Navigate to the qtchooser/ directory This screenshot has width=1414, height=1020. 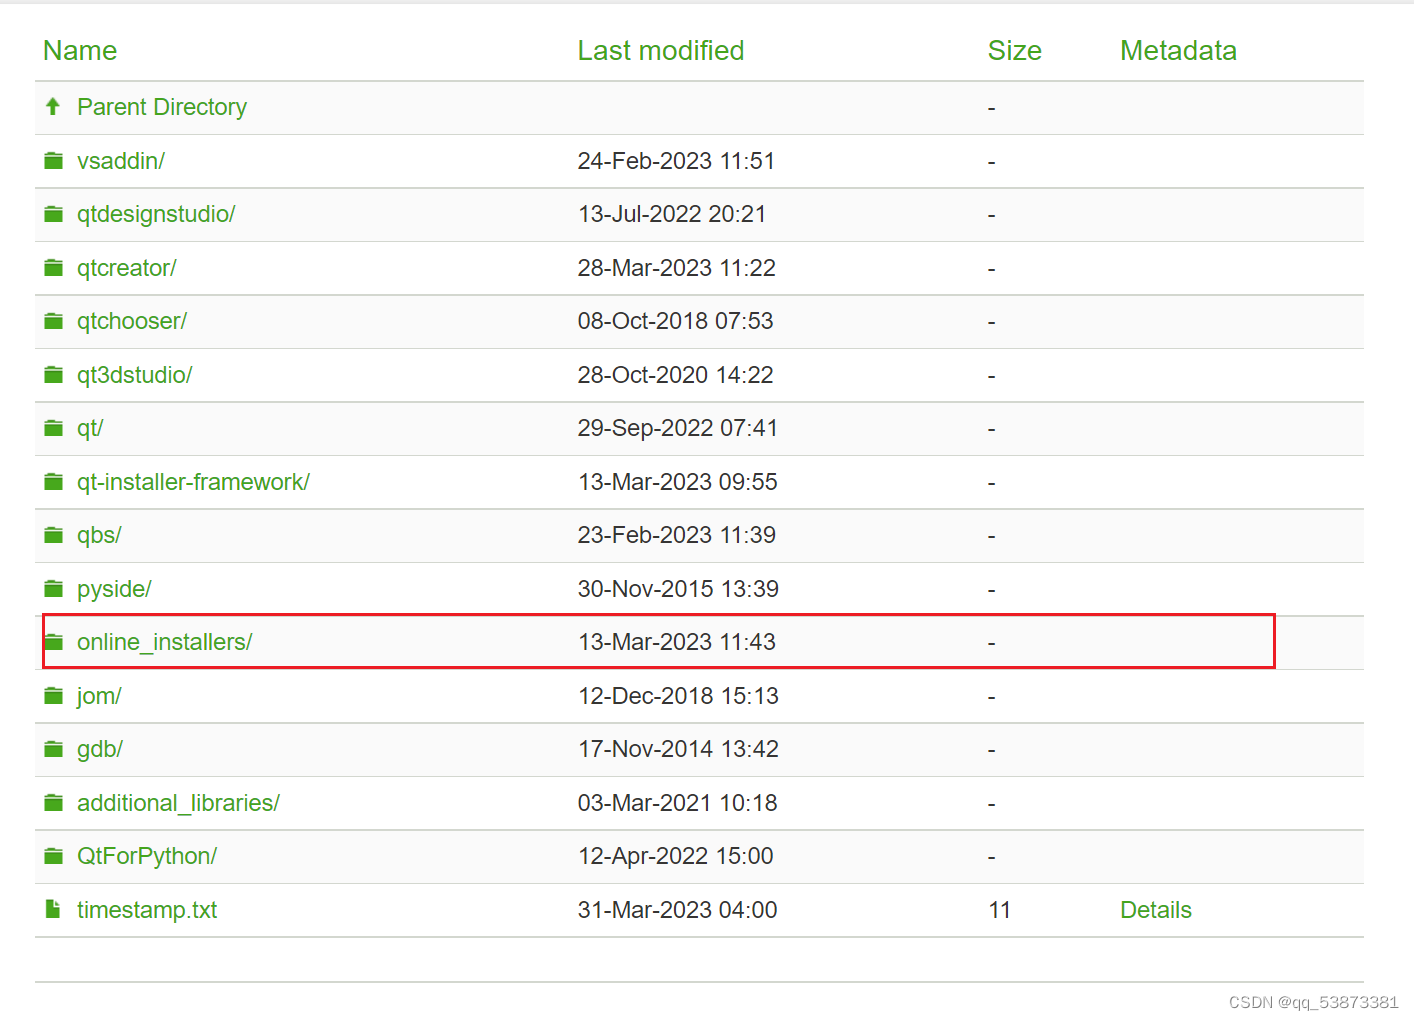coord(132,321)
